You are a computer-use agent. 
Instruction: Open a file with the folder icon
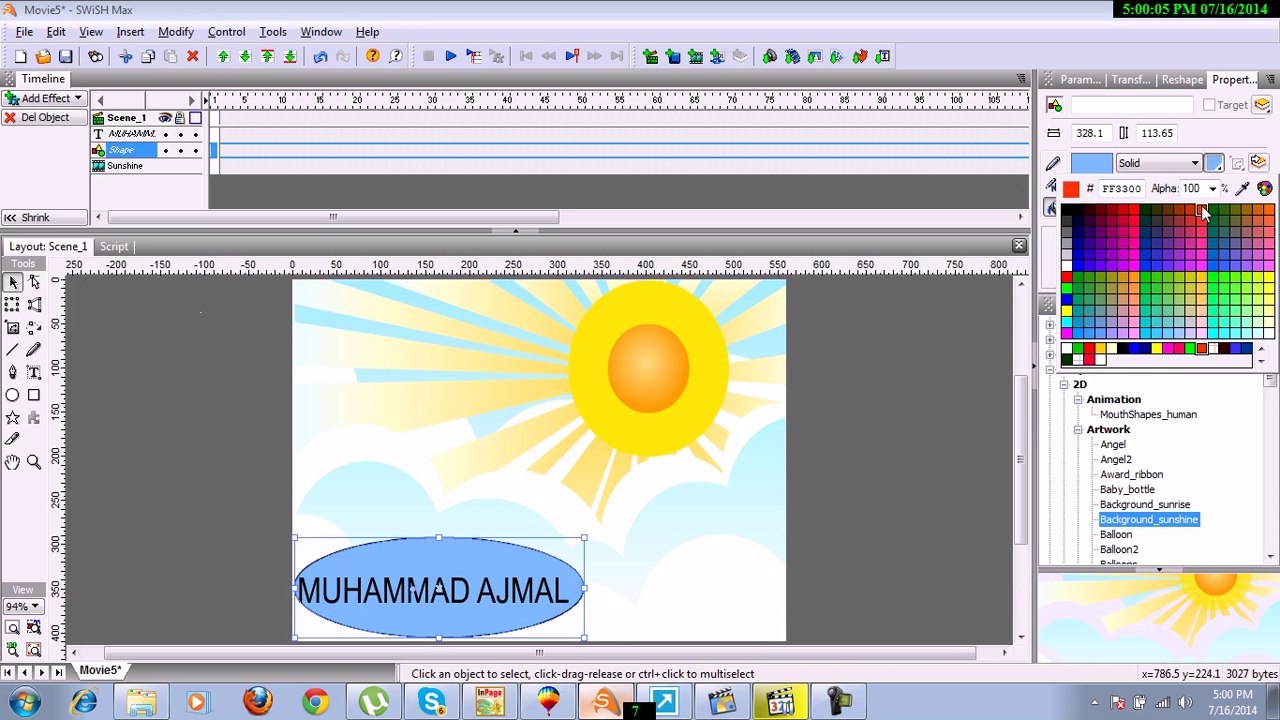point(43,57)
